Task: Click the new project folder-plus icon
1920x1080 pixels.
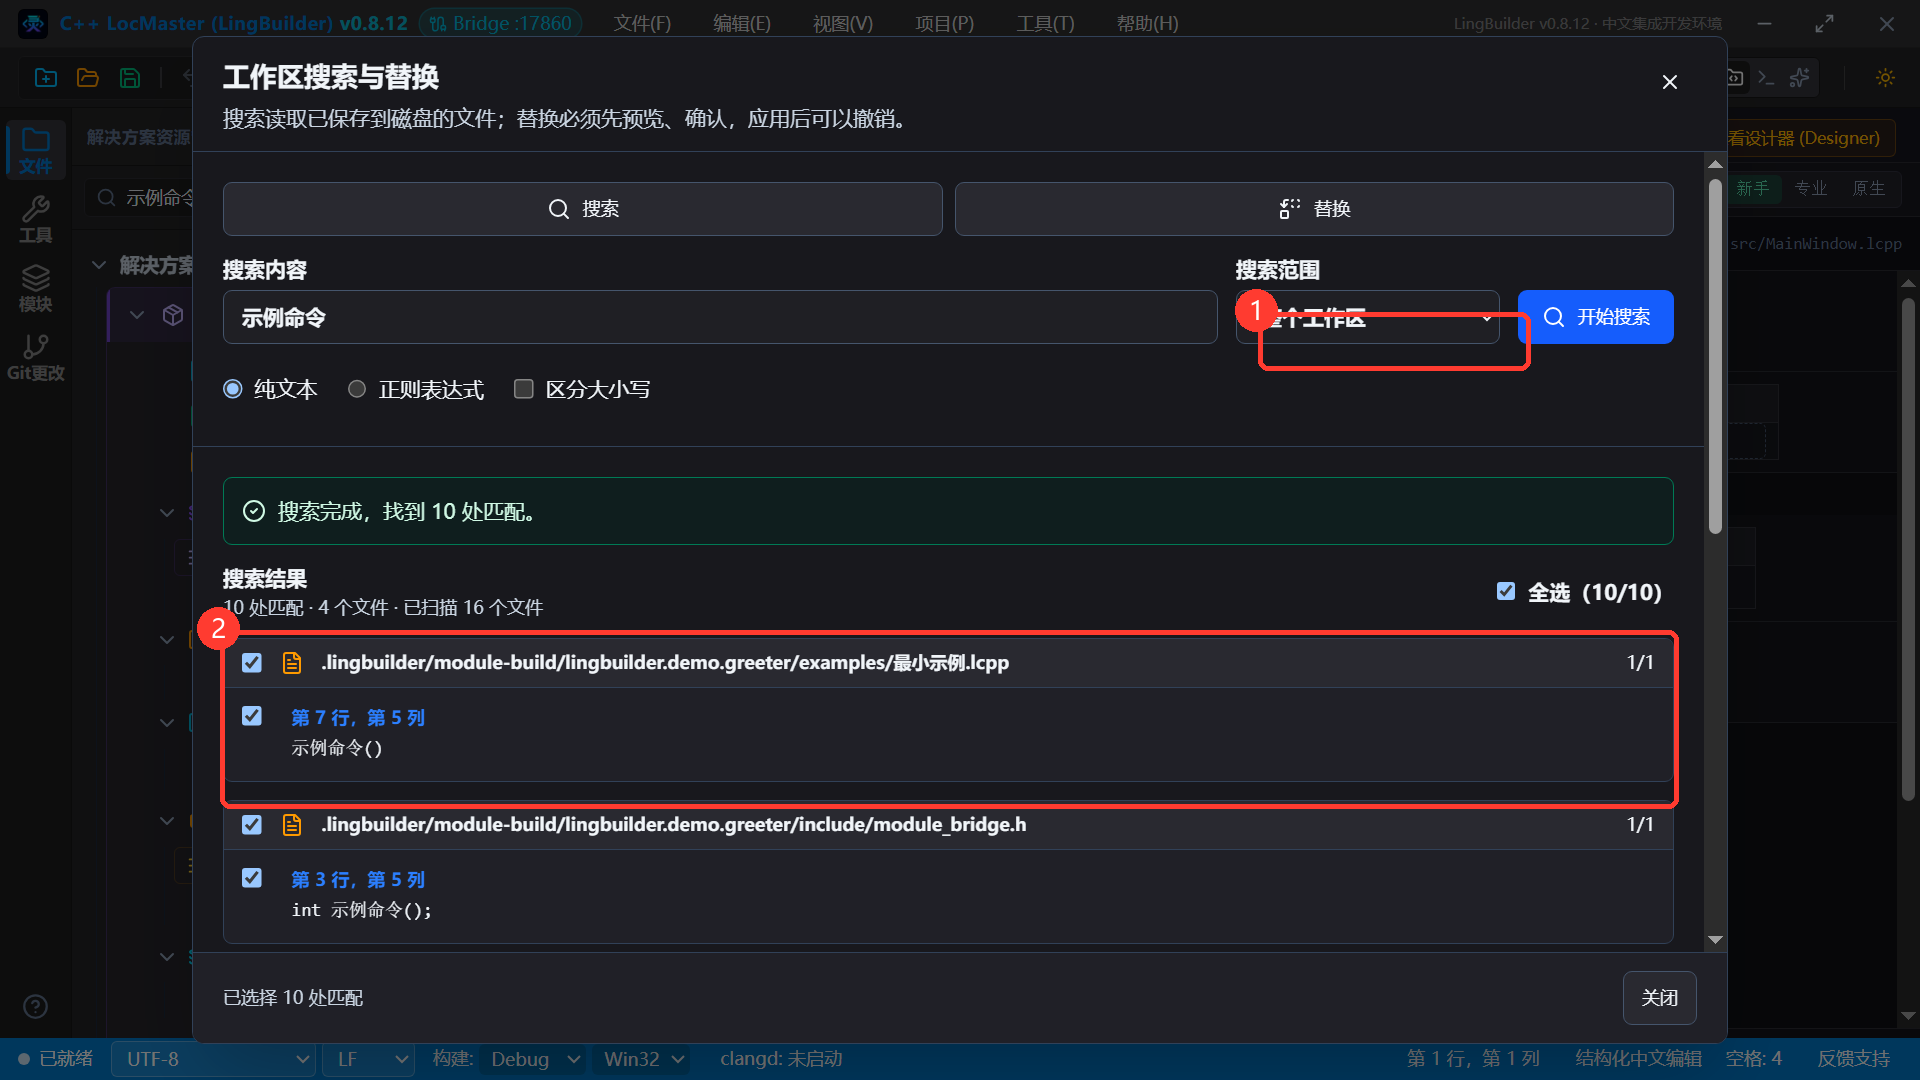Action: [x=46, y=78]
